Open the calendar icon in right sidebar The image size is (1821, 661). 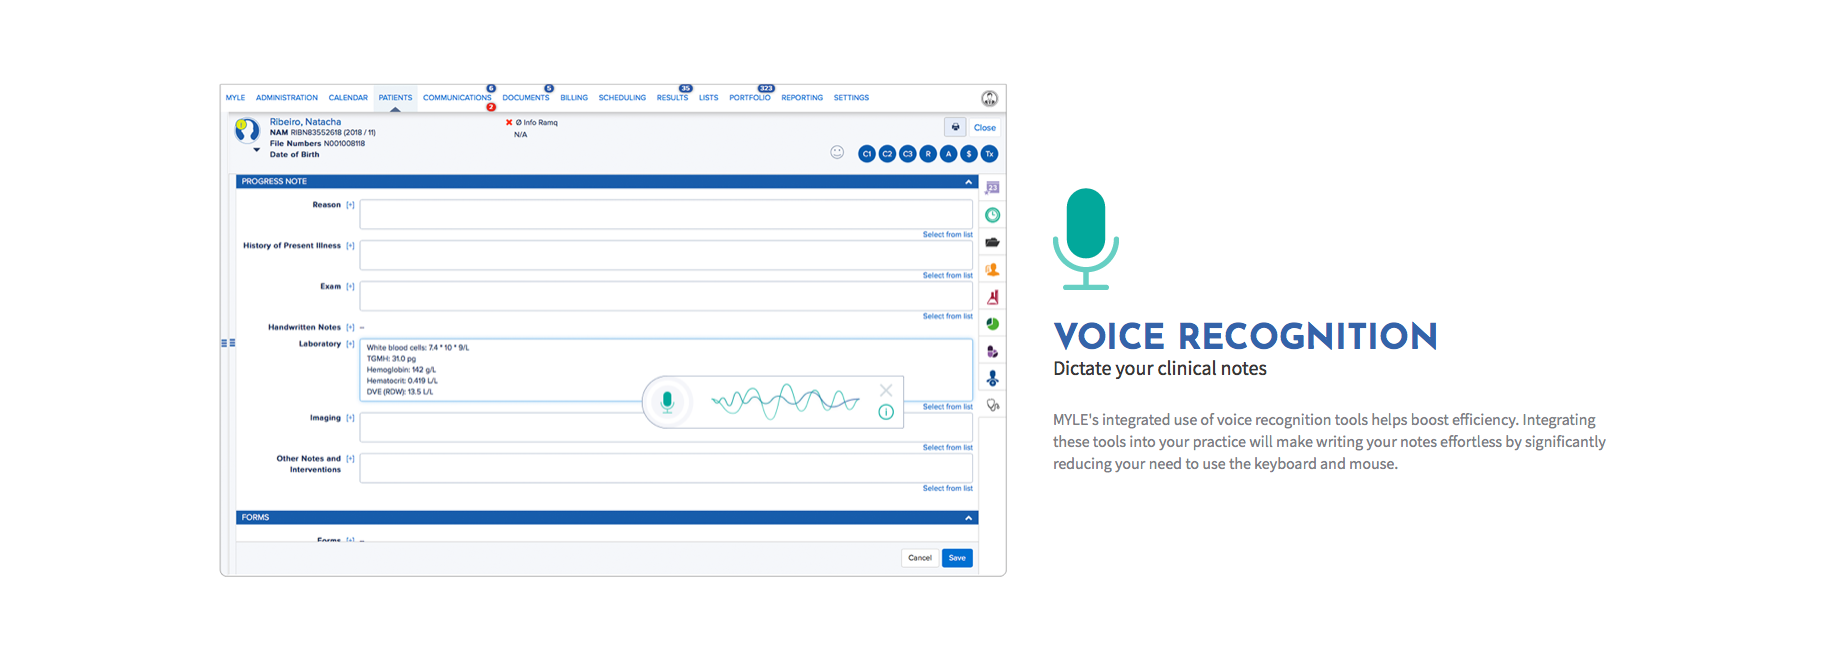pyautogui.click(x=992, y=188)
